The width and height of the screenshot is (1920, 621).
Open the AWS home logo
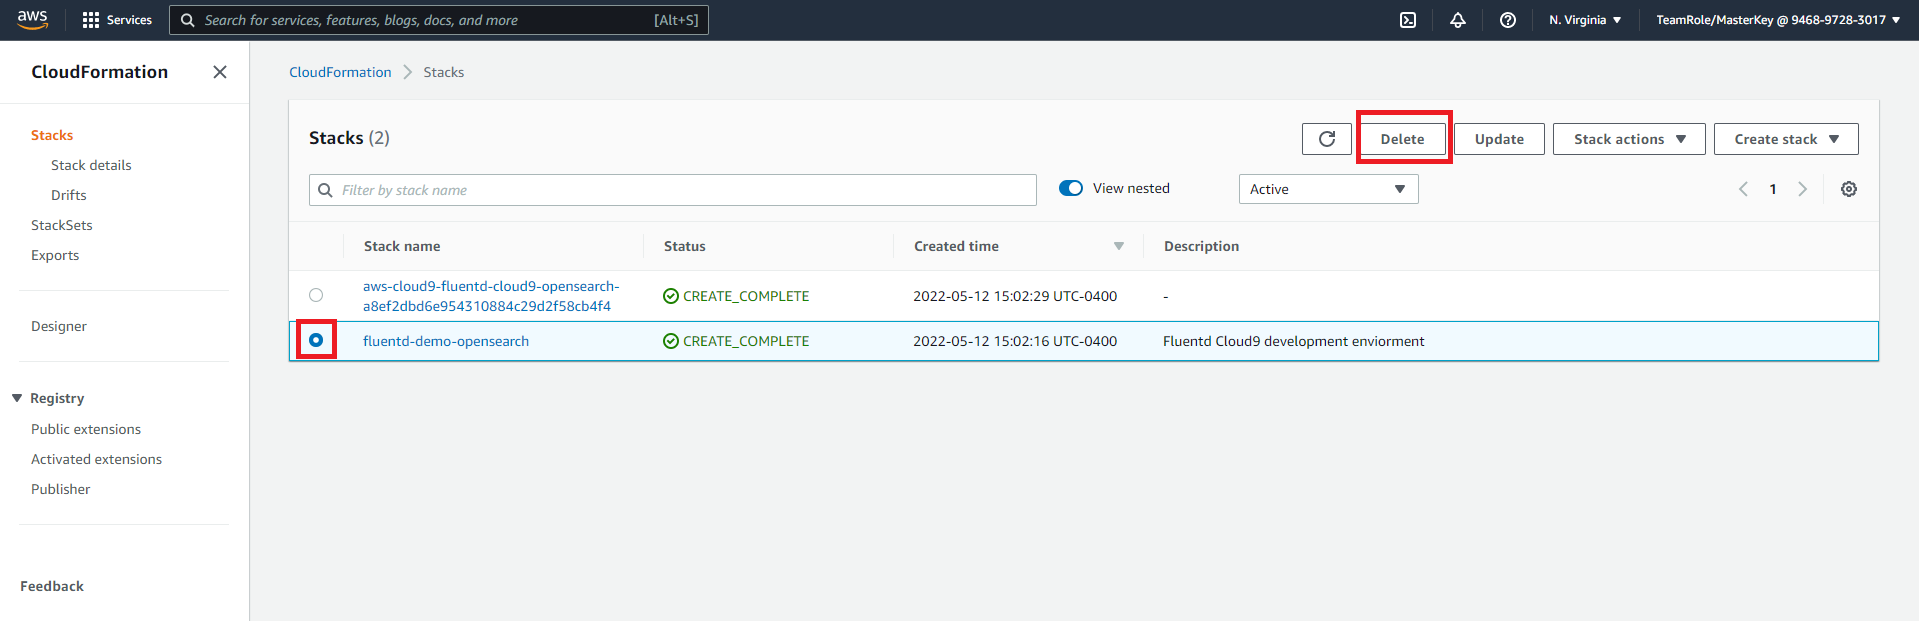(x=32, y=19)
